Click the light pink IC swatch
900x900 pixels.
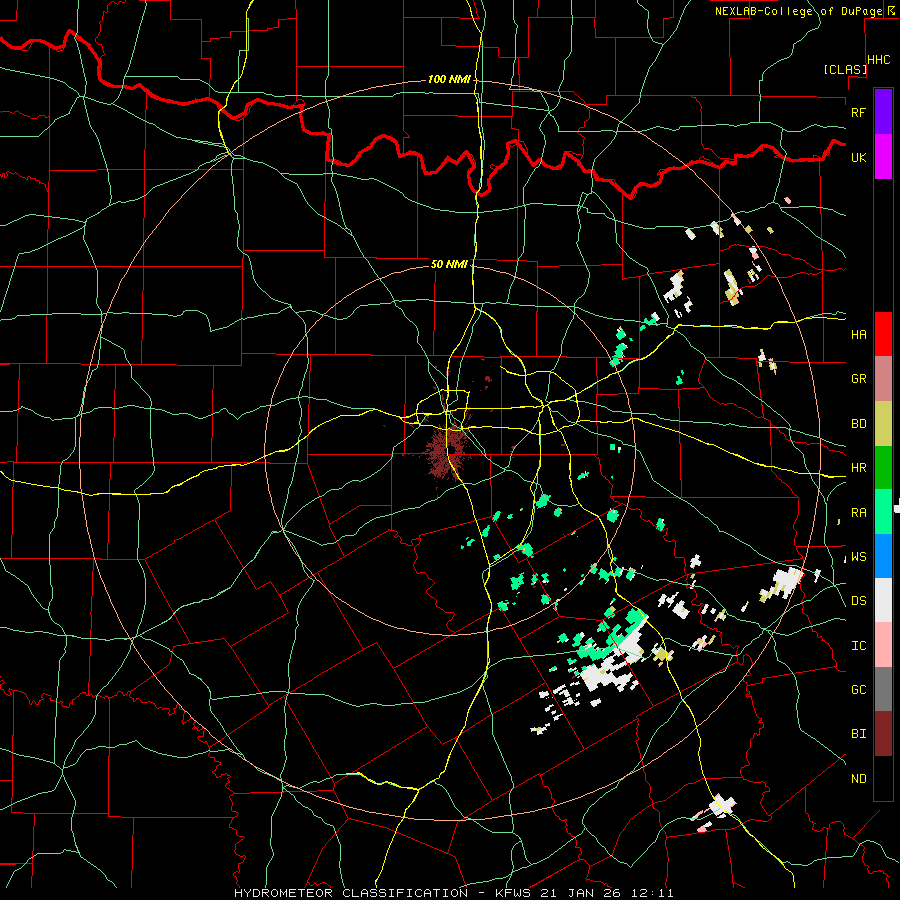(x=883, y=645)
